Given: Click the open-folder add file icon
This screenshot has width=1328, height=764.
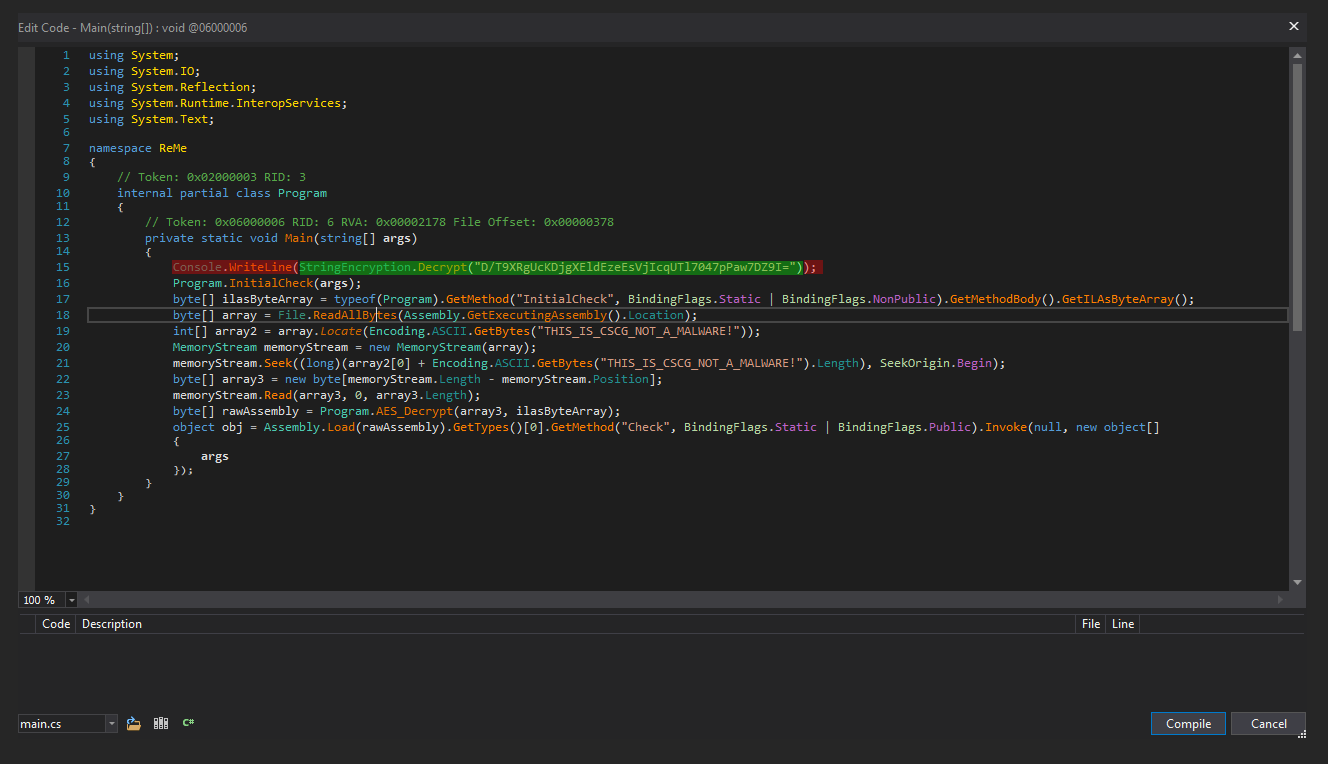Looking at the screenshot, I should [x=133, y=723].
